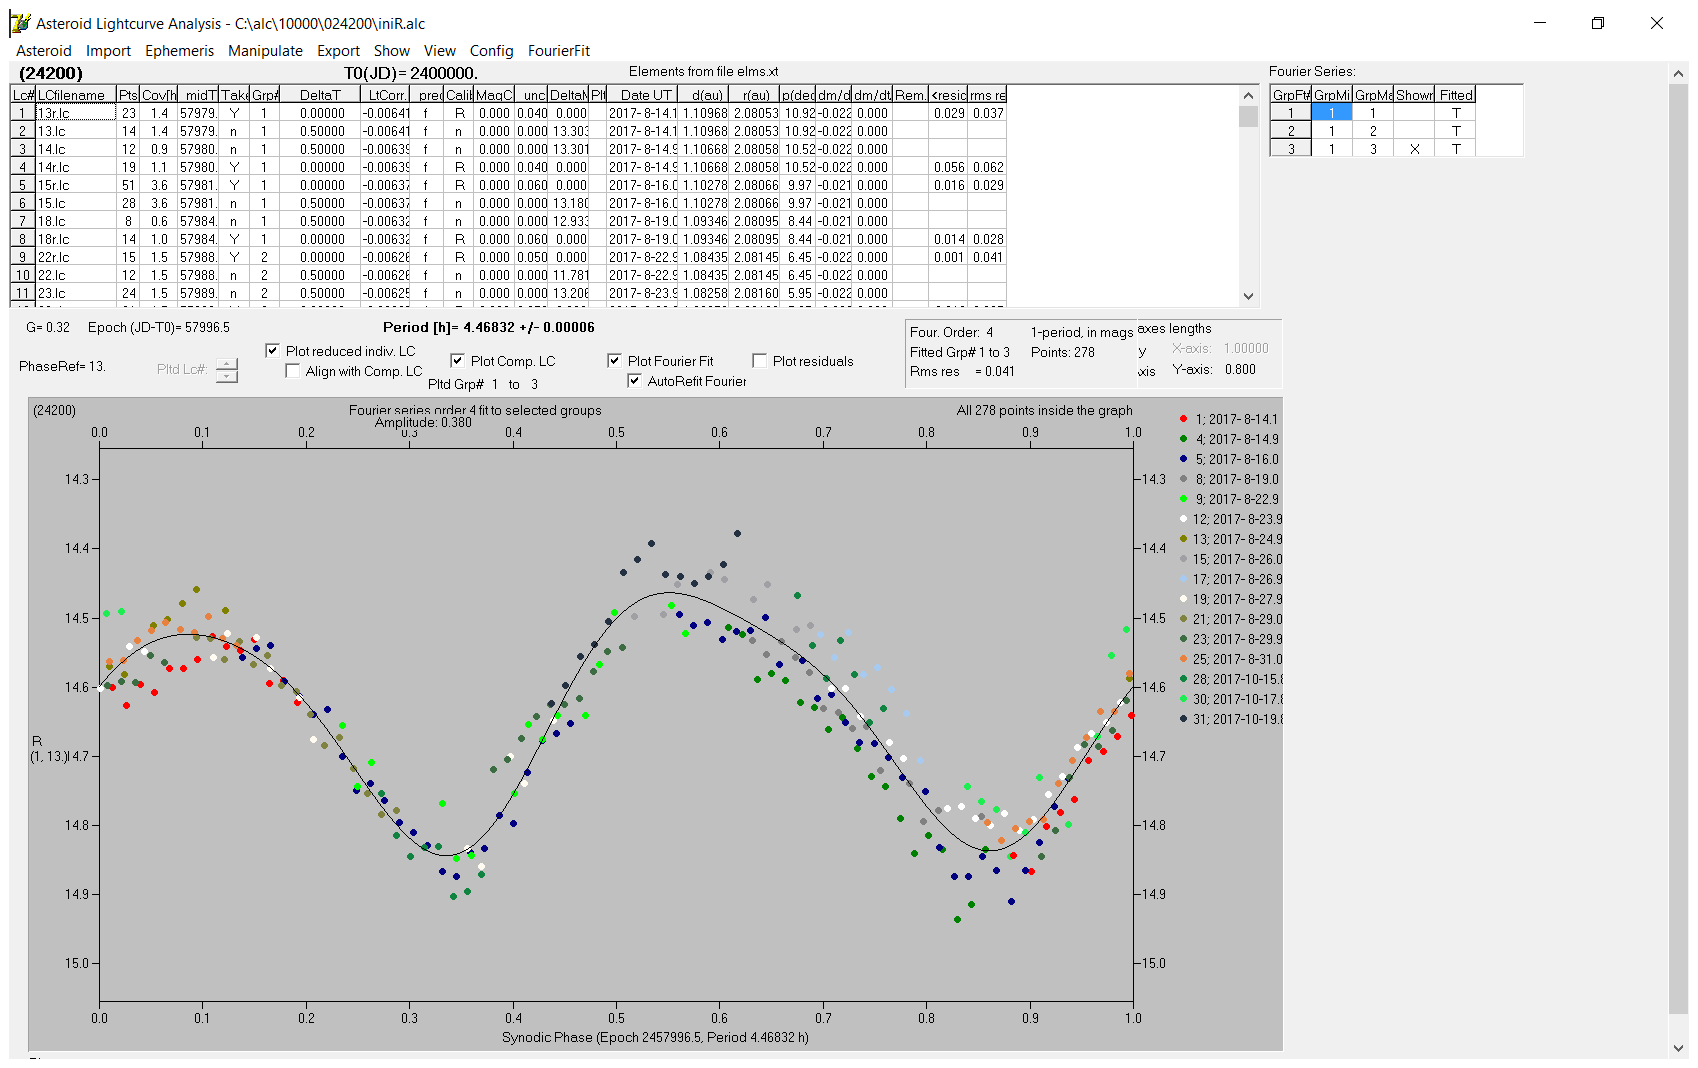Click the DeltaT column header
This screenshot has height=1068, width=1698.
(320, 95)
